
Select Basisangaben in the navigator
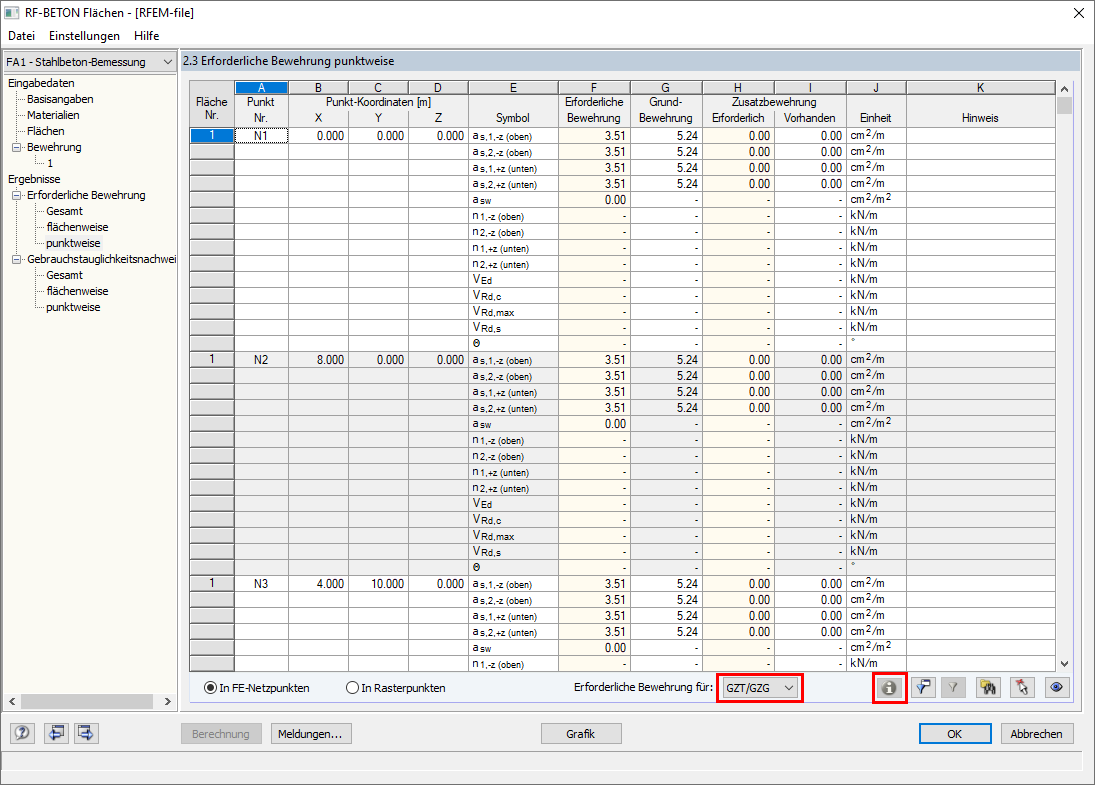(60, 99)
